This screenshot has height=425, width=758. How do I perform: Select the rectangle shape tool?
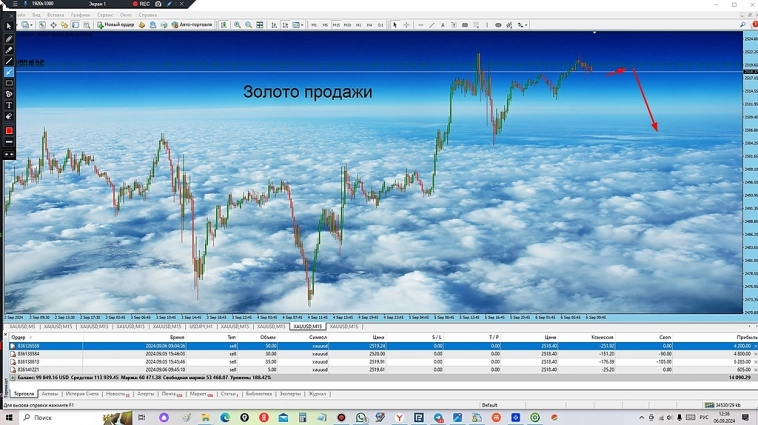point(9,83)
